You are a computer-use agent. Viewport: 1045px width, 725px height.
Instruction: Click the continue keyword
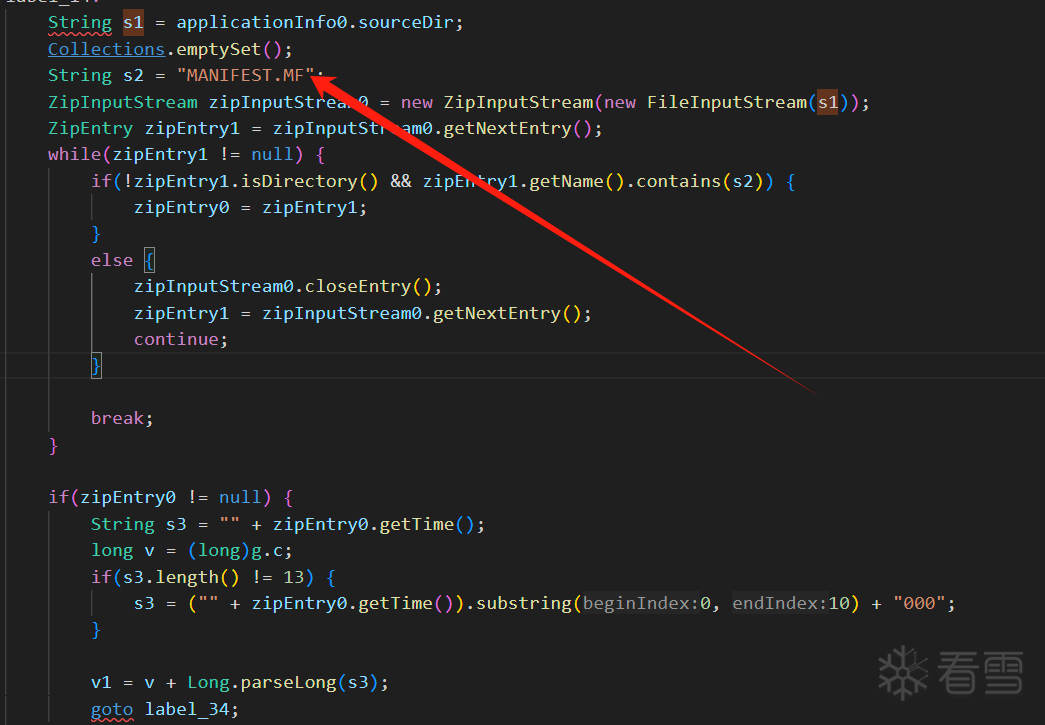(x=176, y=340)
